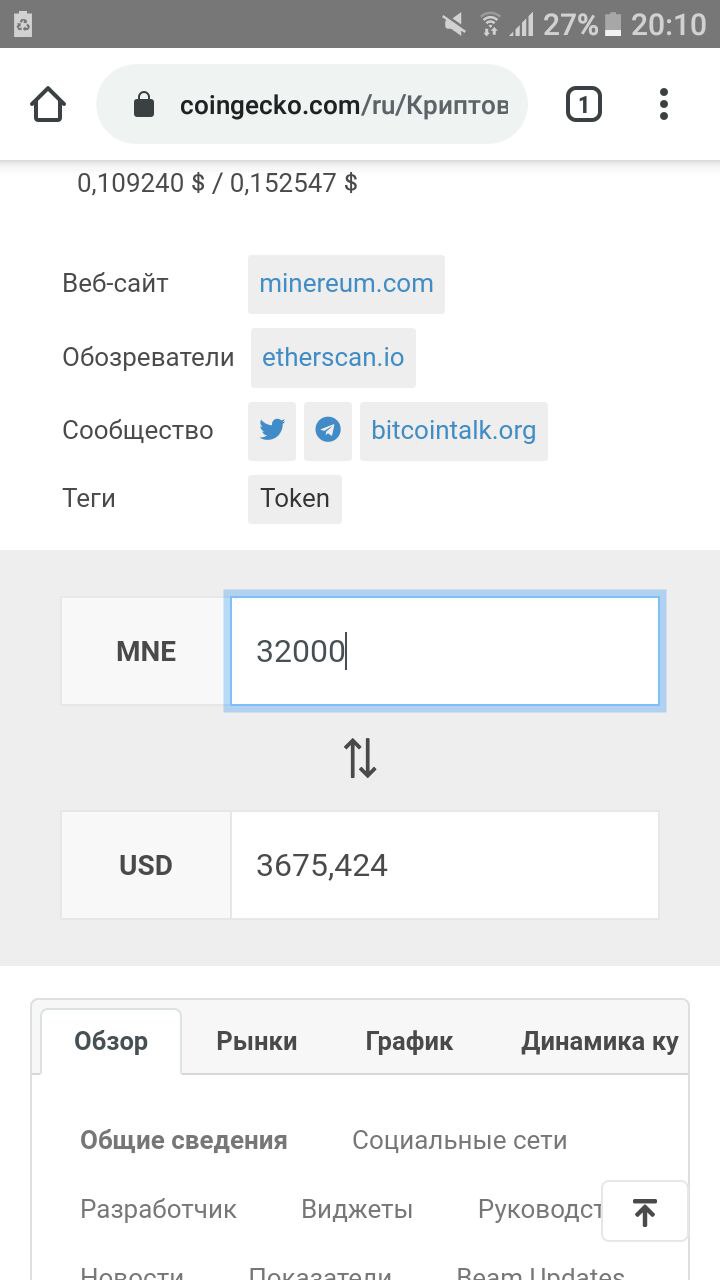Image resolution: width=720 pixels, height=1280 pixels.
Task: Open the Социальные сети section
Action: point(459,1141)
